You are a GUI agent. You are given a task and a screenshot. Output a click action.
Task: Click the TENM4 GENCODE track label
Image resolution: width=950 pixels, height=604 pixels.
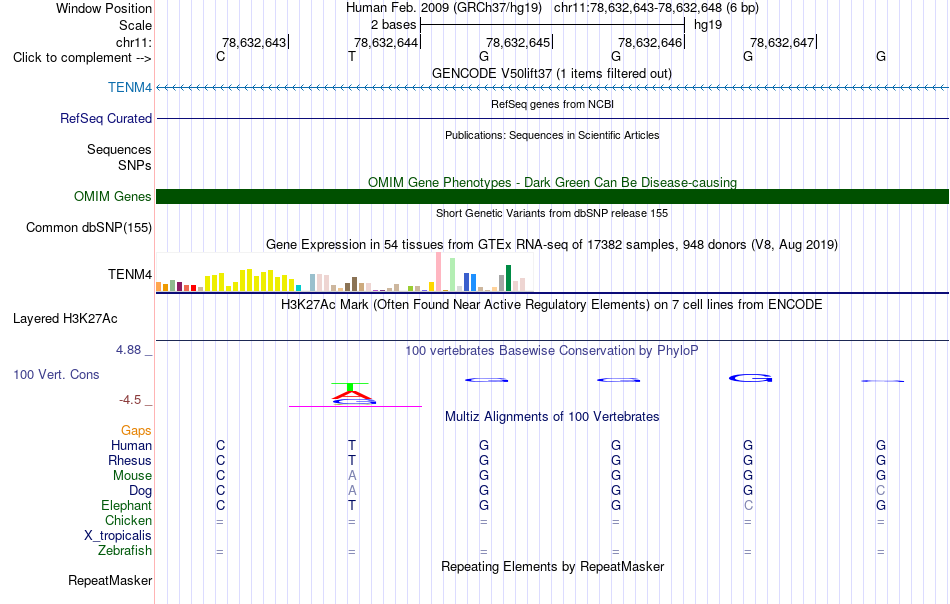click(130, 87)
